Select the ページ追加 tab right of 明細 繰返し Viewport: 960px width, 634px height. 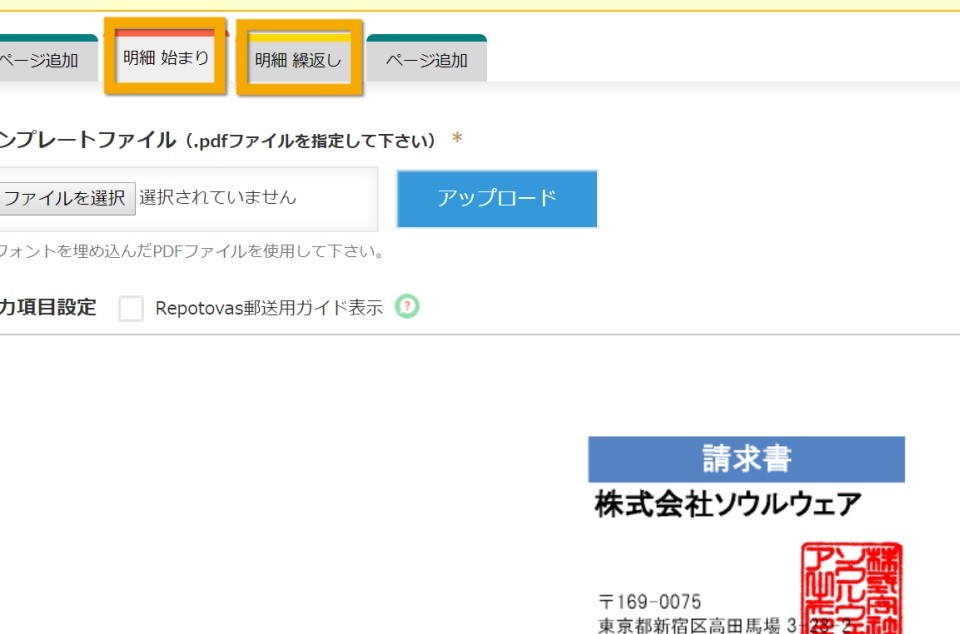(427, 59)
